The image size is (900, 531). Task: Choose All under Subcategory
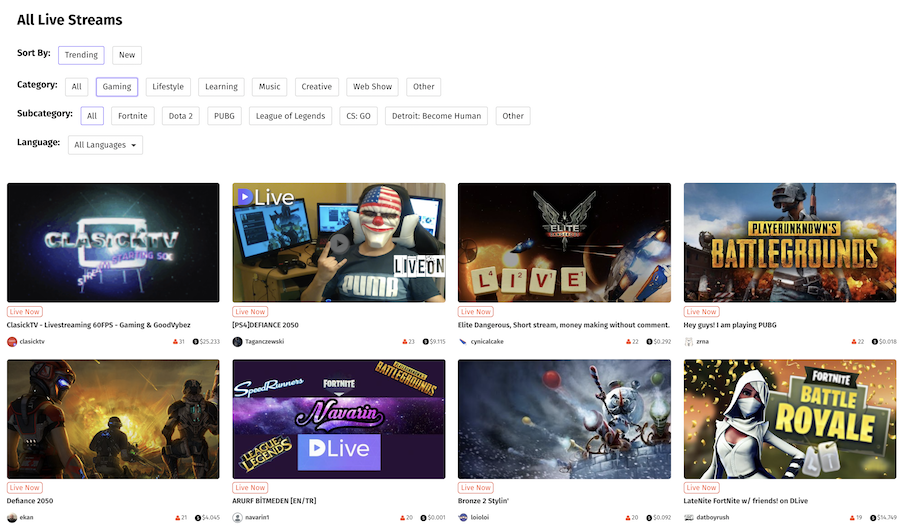click(92, 116)
